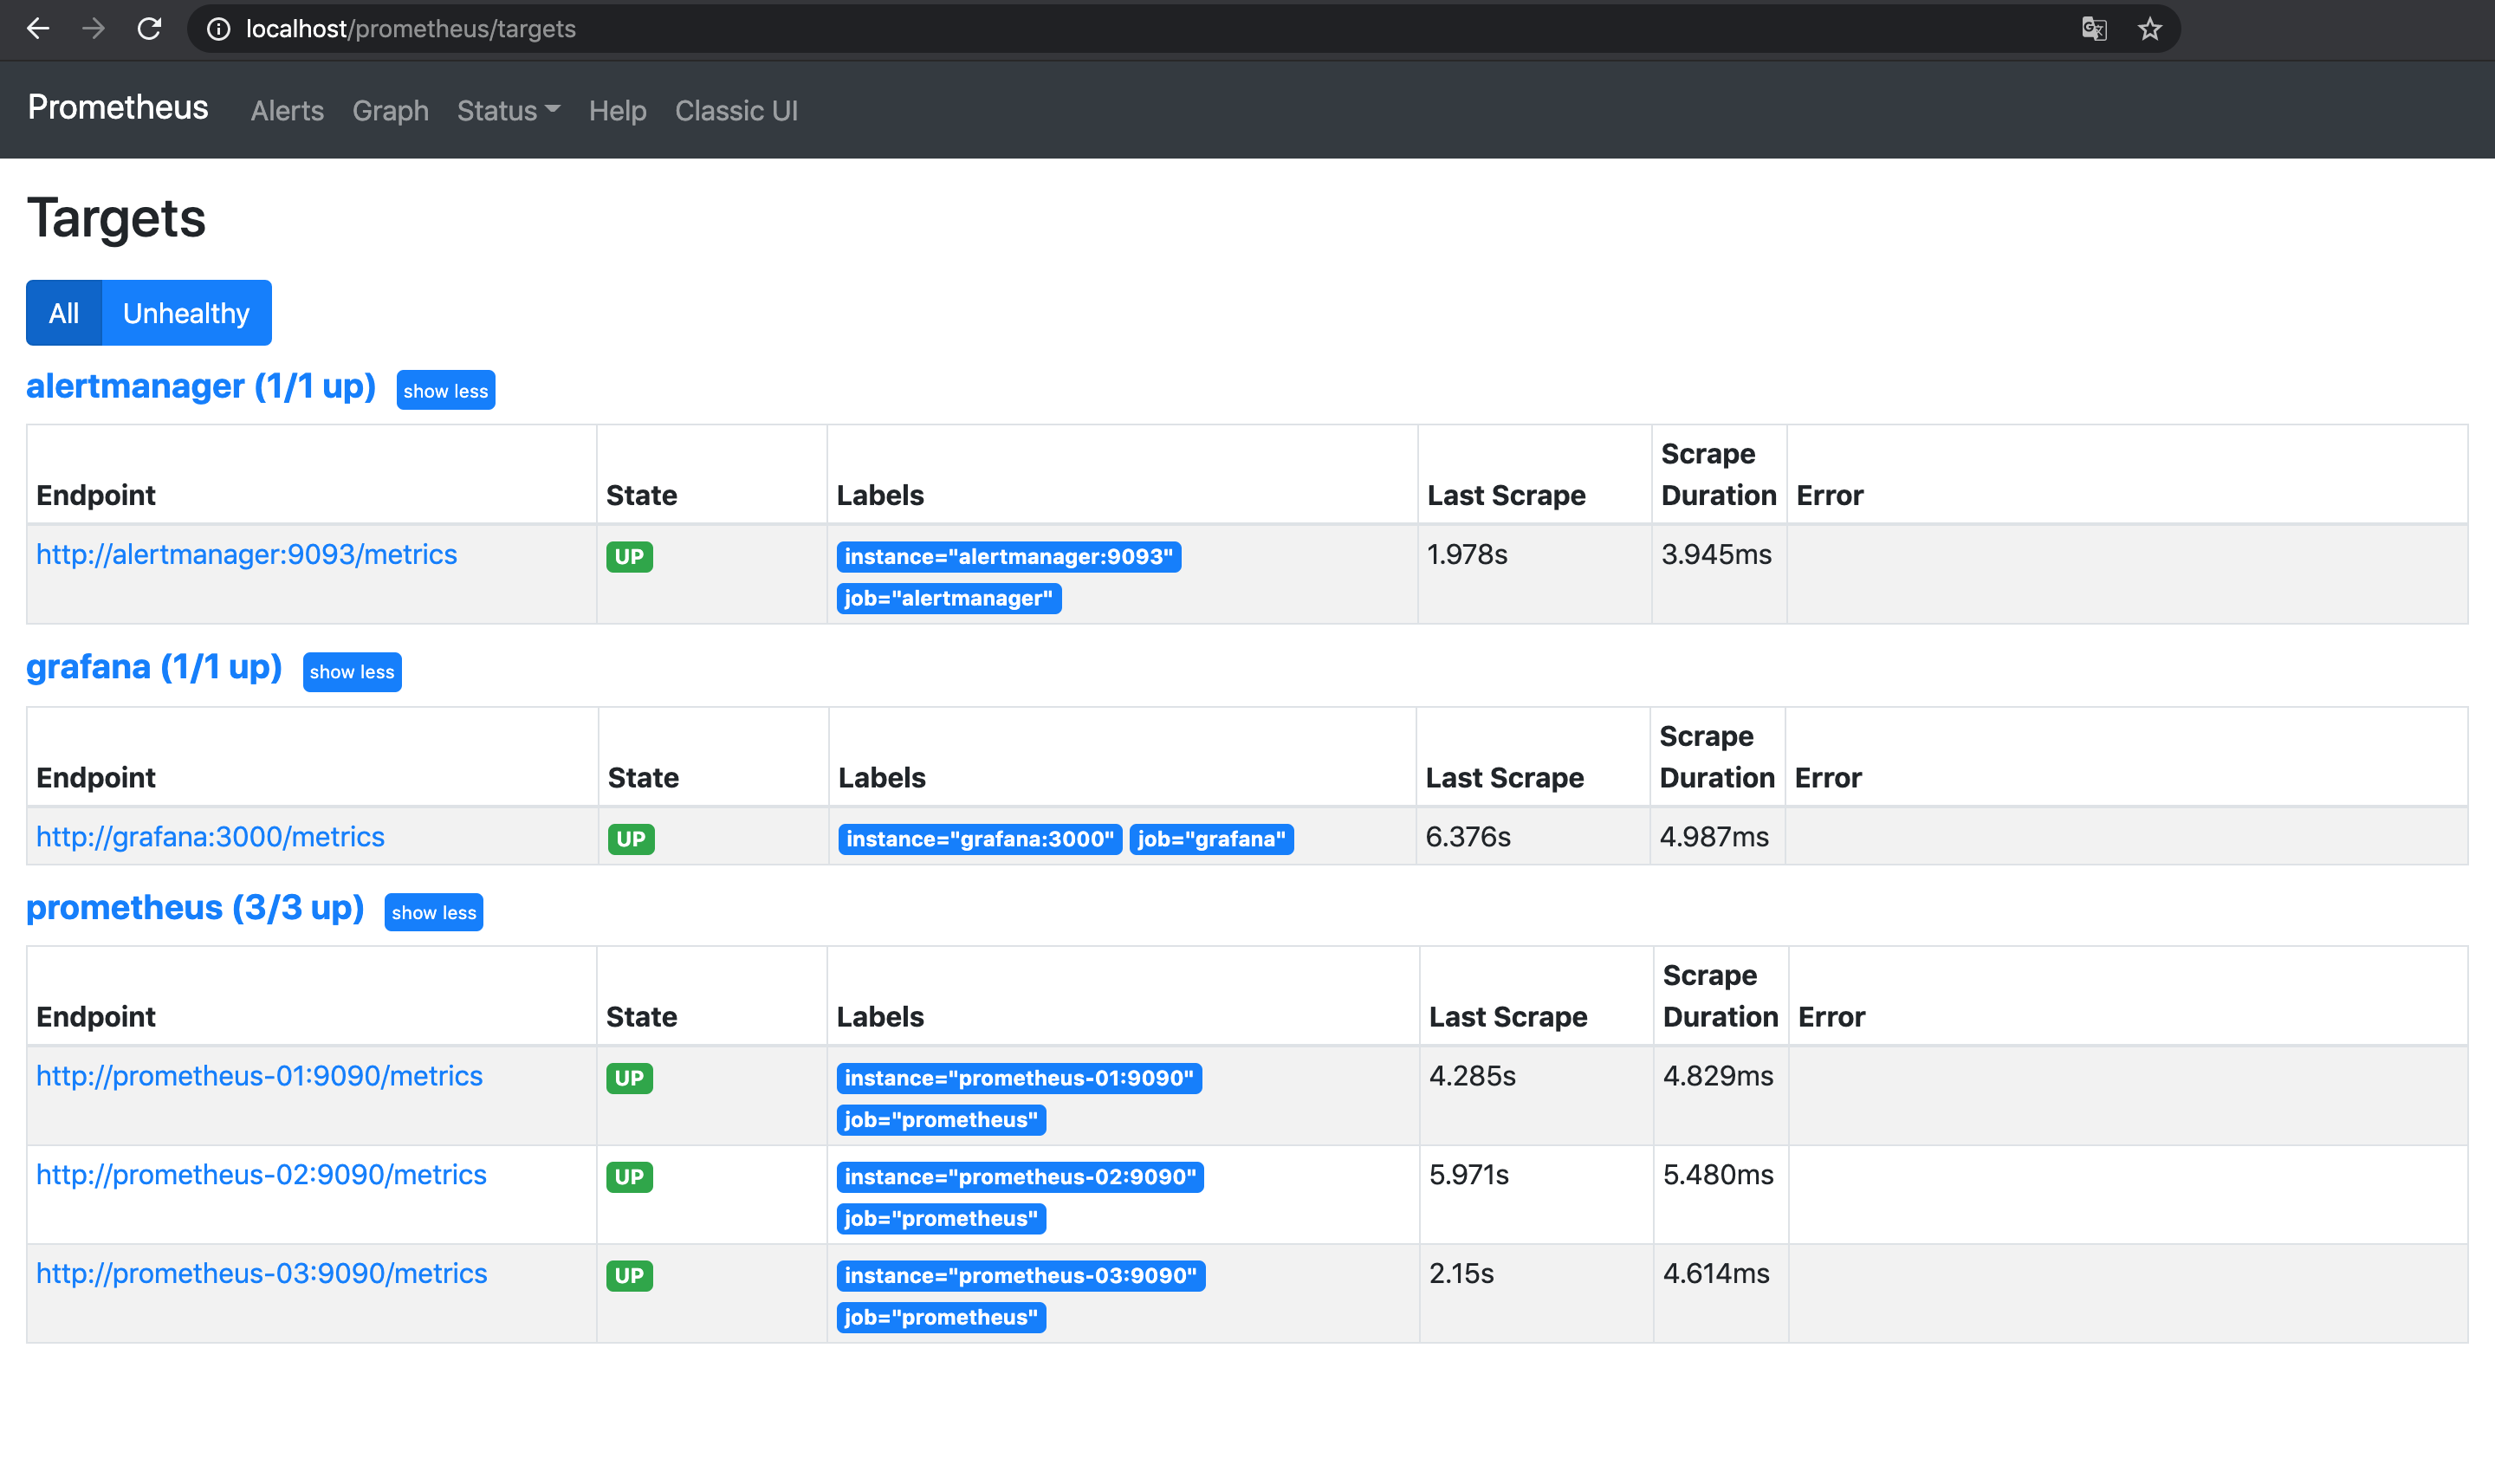Filter to Unhealthy targets only
Screen dimensions: 2495x1484
187,313
